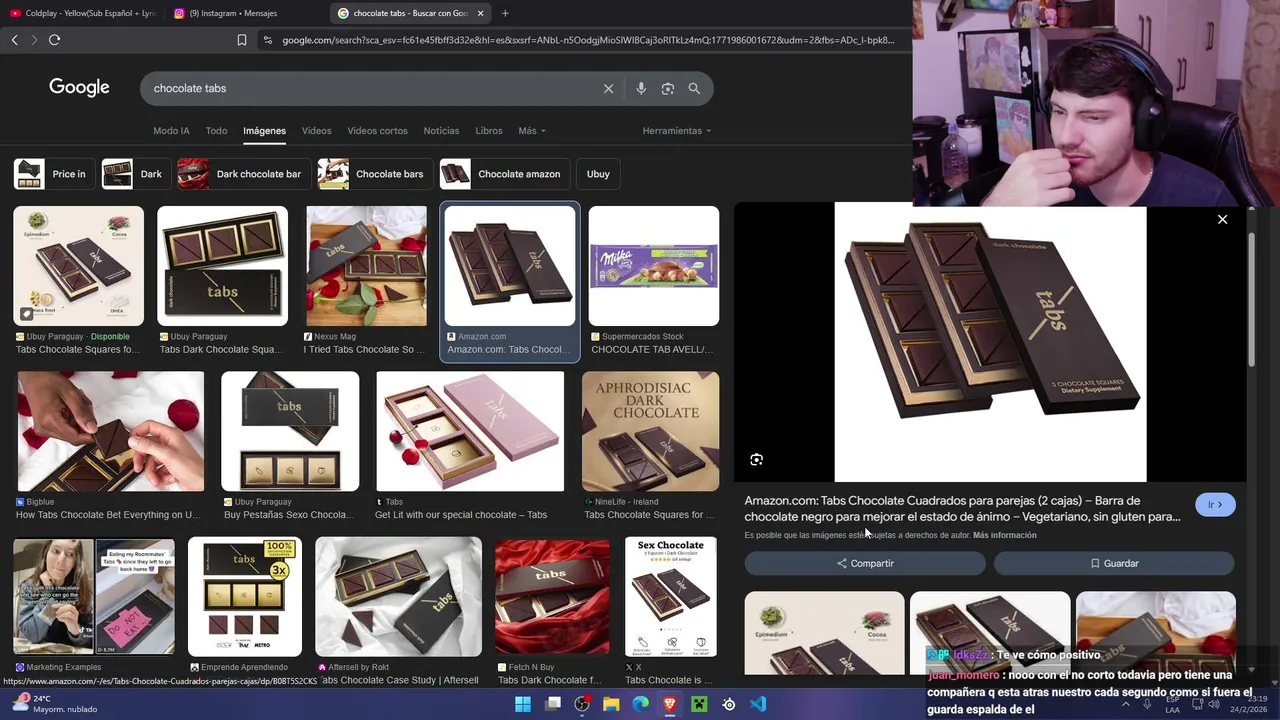Click in the Google search input field
The image size is (1280, 720).
click(370, 88)
